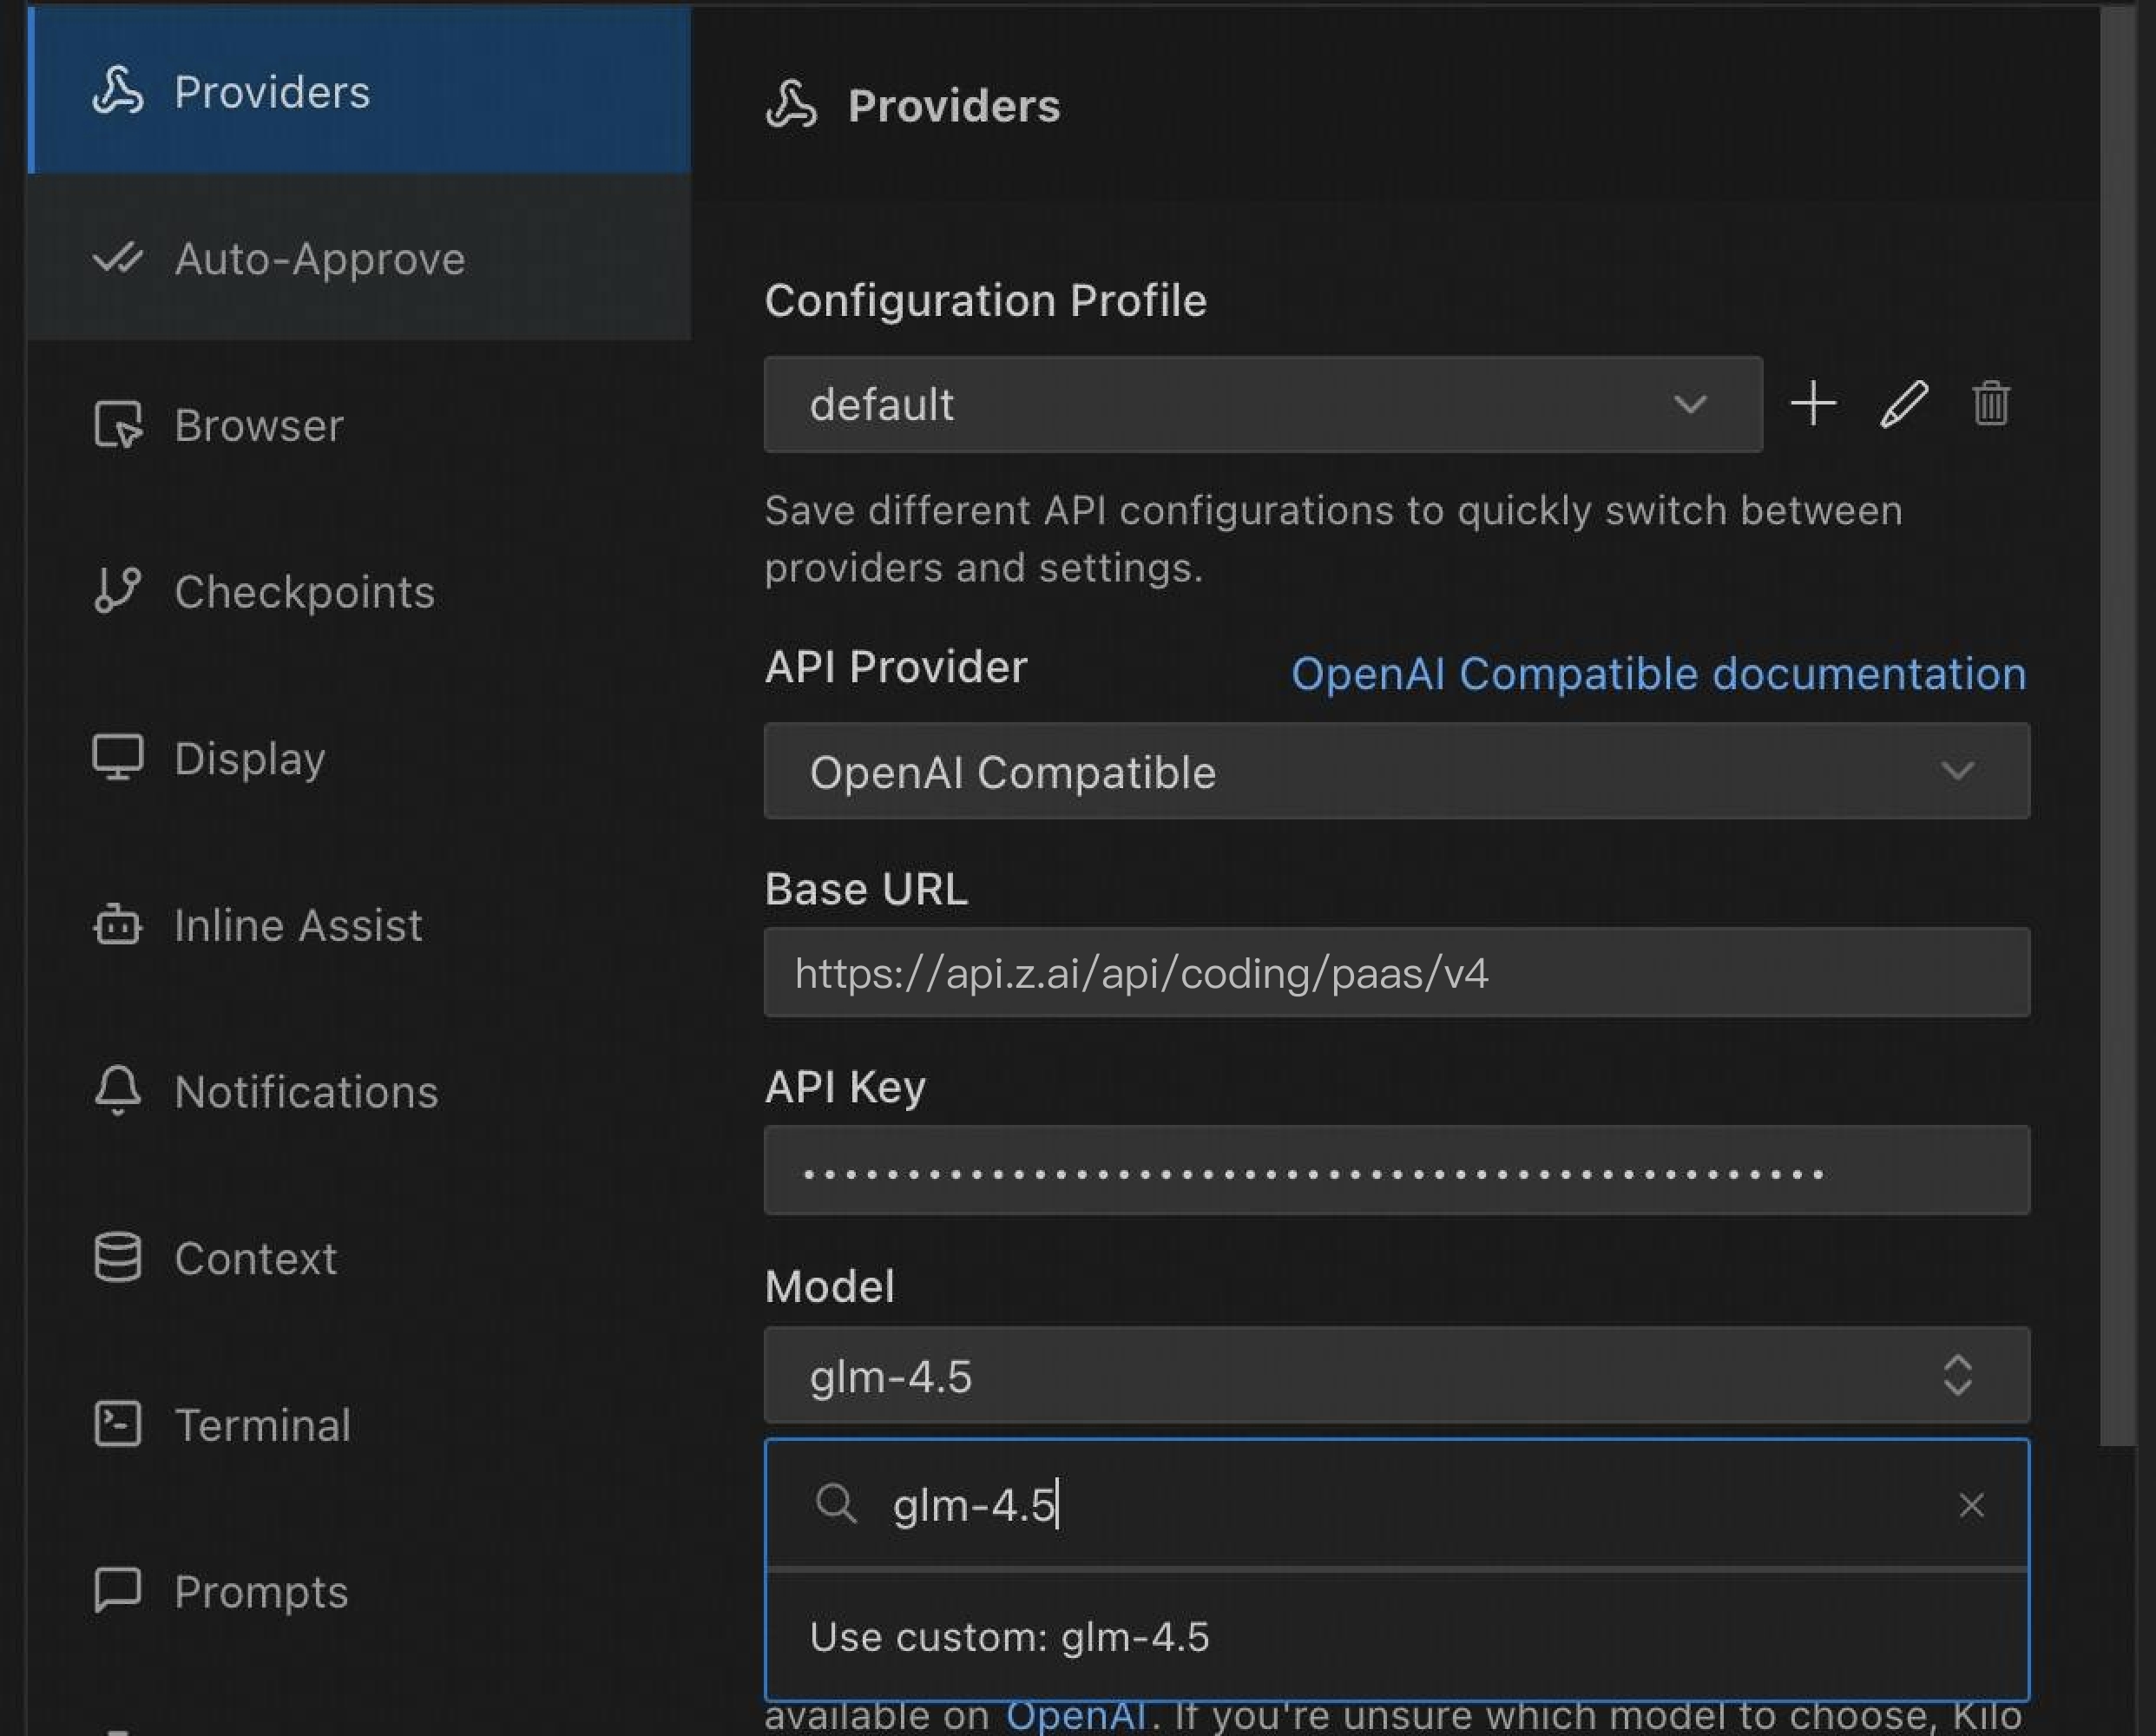Go to the Checkpoints settings tab
The height and width of the screenshot is (1736, 2156).
click(359, 591)
